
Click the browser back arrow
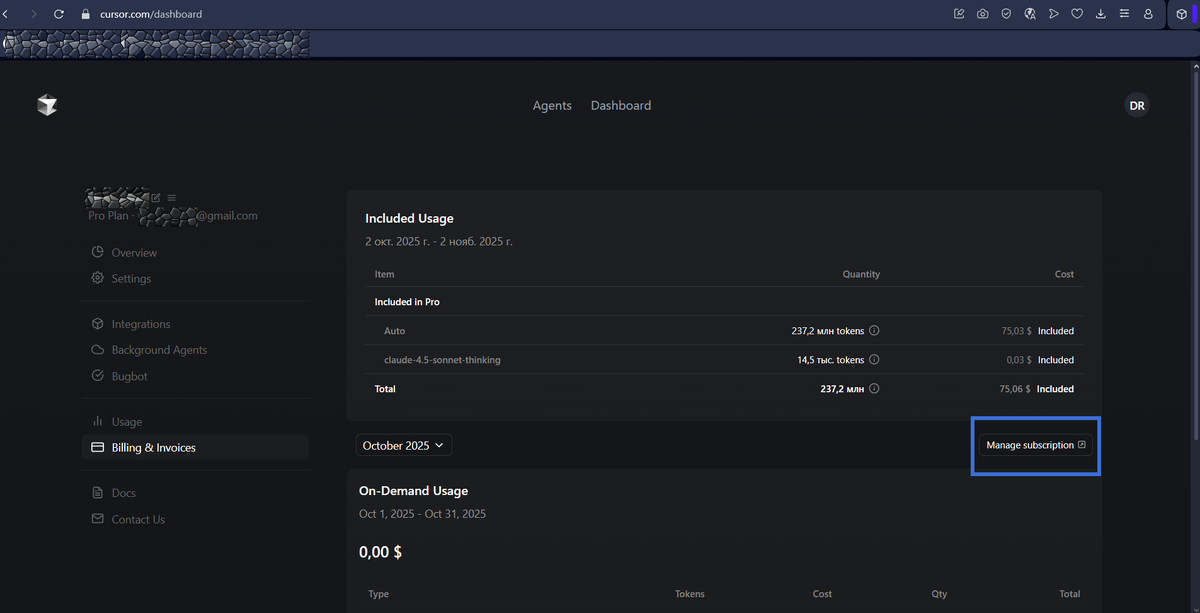pos(6,14)
